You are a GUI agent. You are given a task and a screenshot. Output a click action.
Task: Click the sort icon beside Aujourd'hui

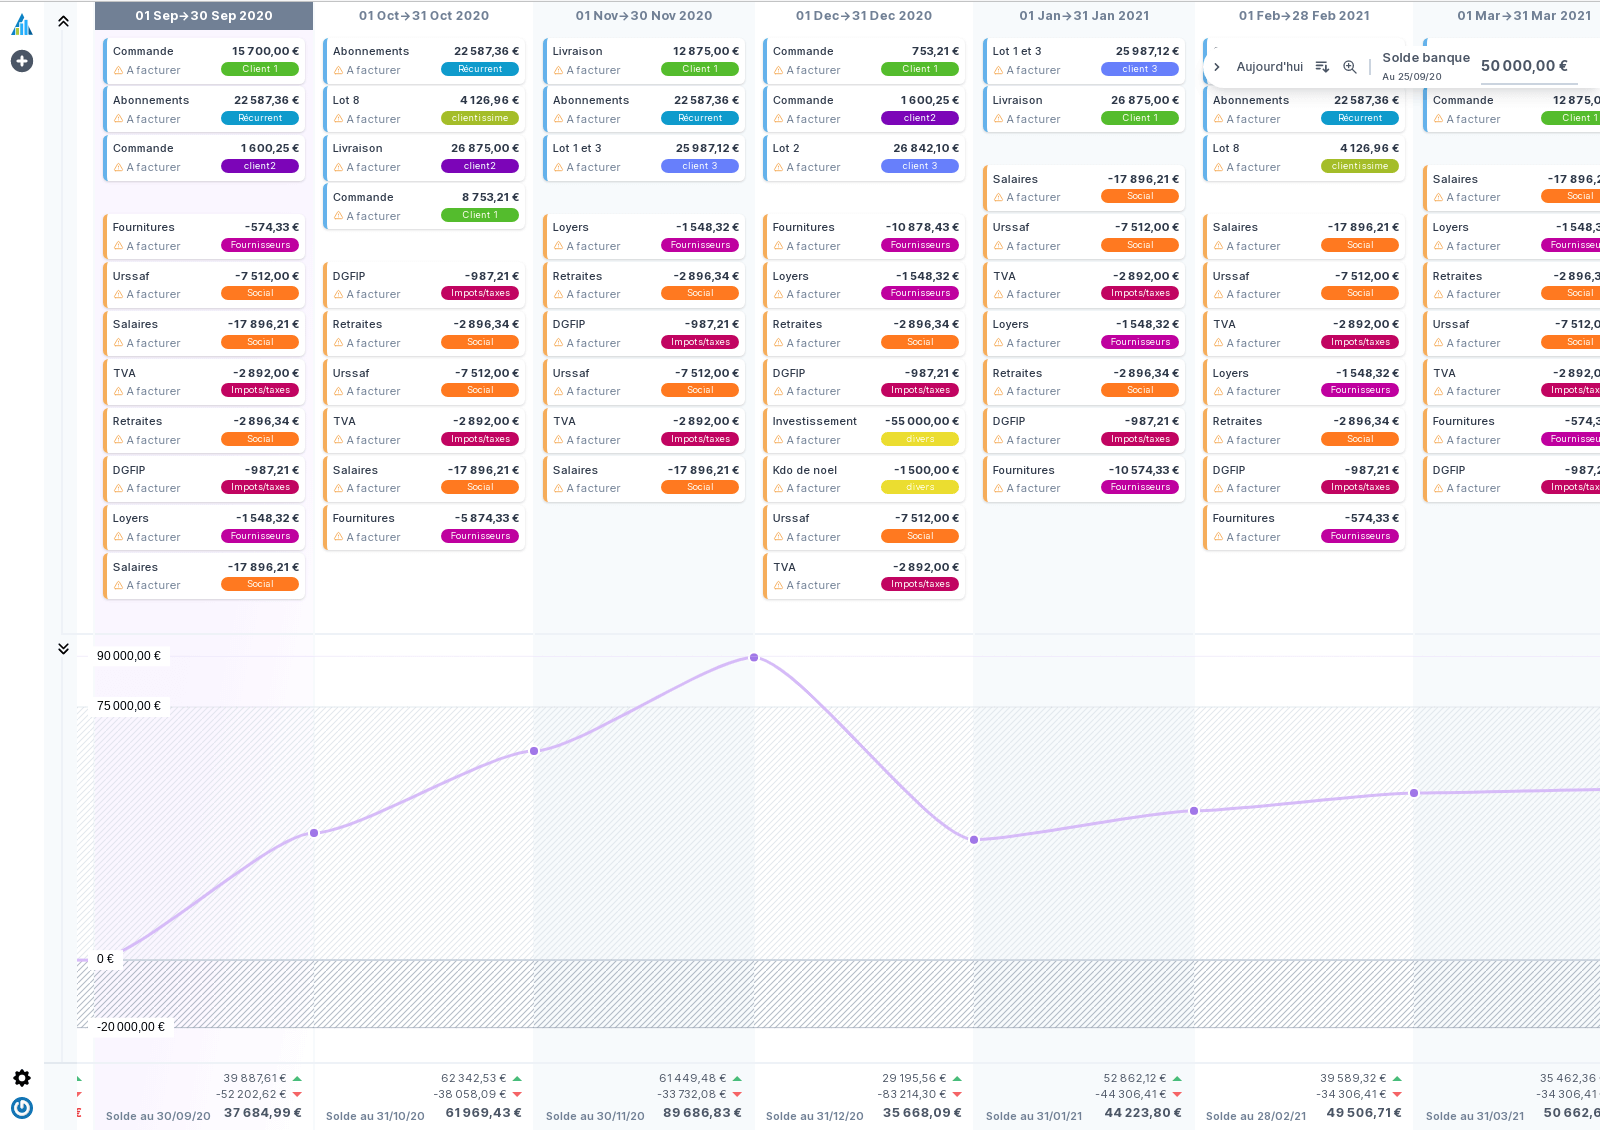1322,67
